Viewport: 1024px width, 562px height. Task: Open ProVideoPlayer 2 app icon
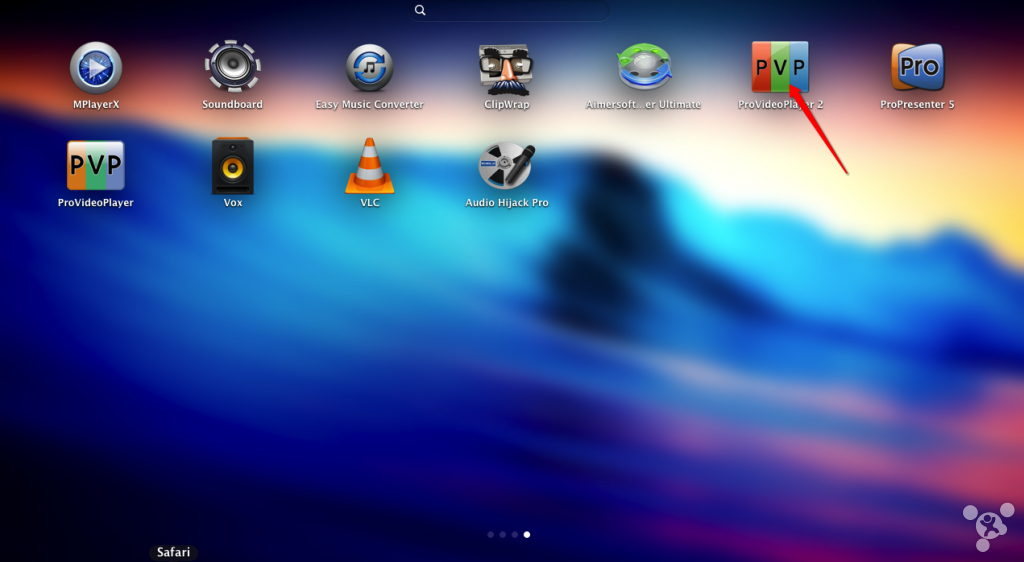[x=780, y=68]
